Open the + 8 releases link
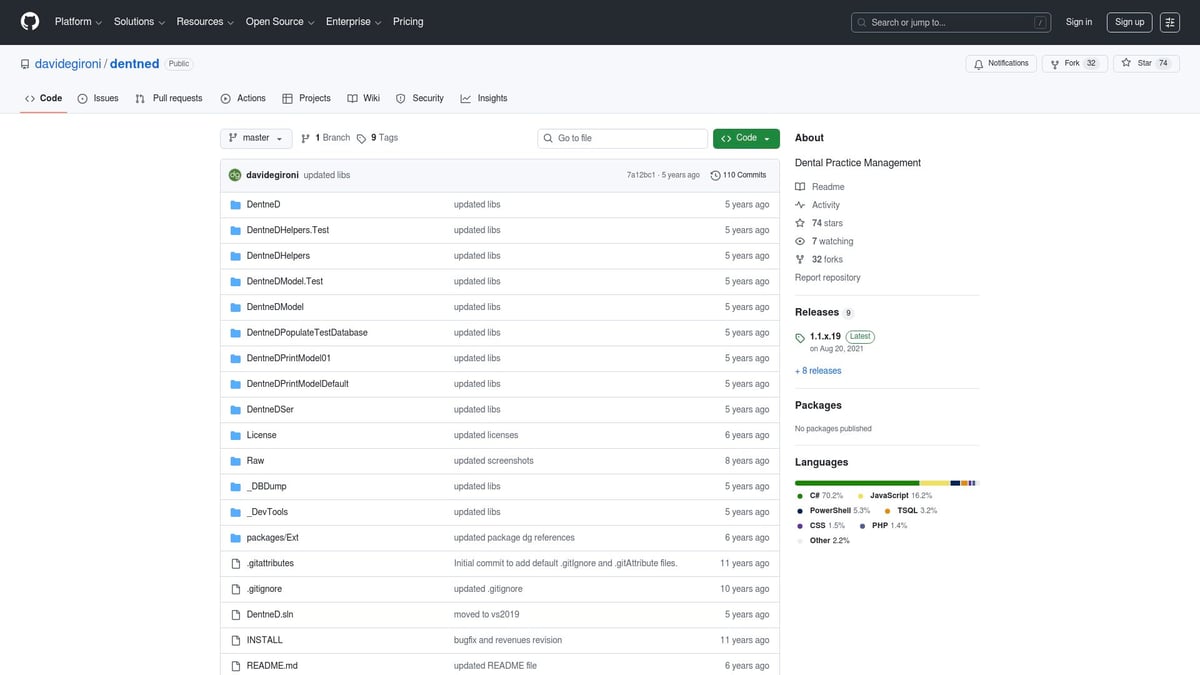The height and width of the screenshot is (675, 1200). pos(818,371)
